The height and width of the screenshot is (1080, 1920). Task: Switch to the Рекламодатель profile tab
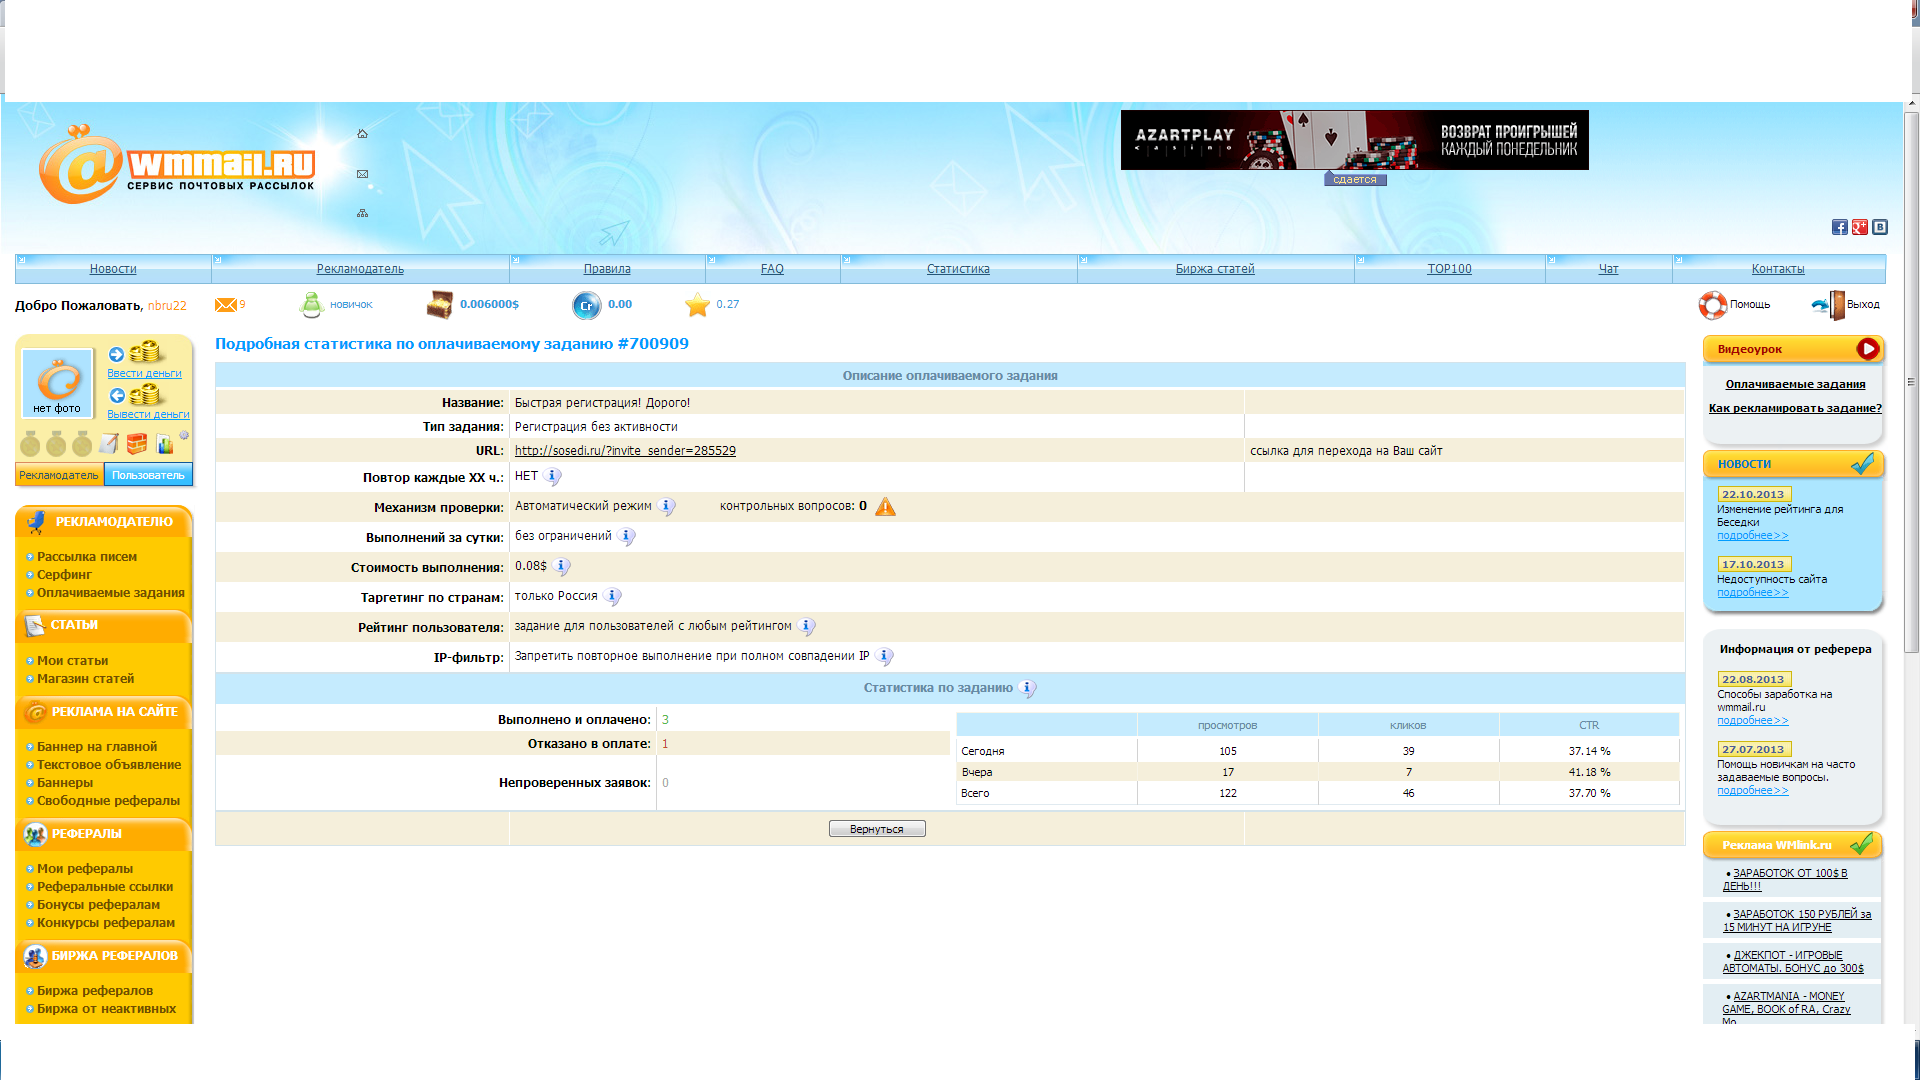(59, 475)
